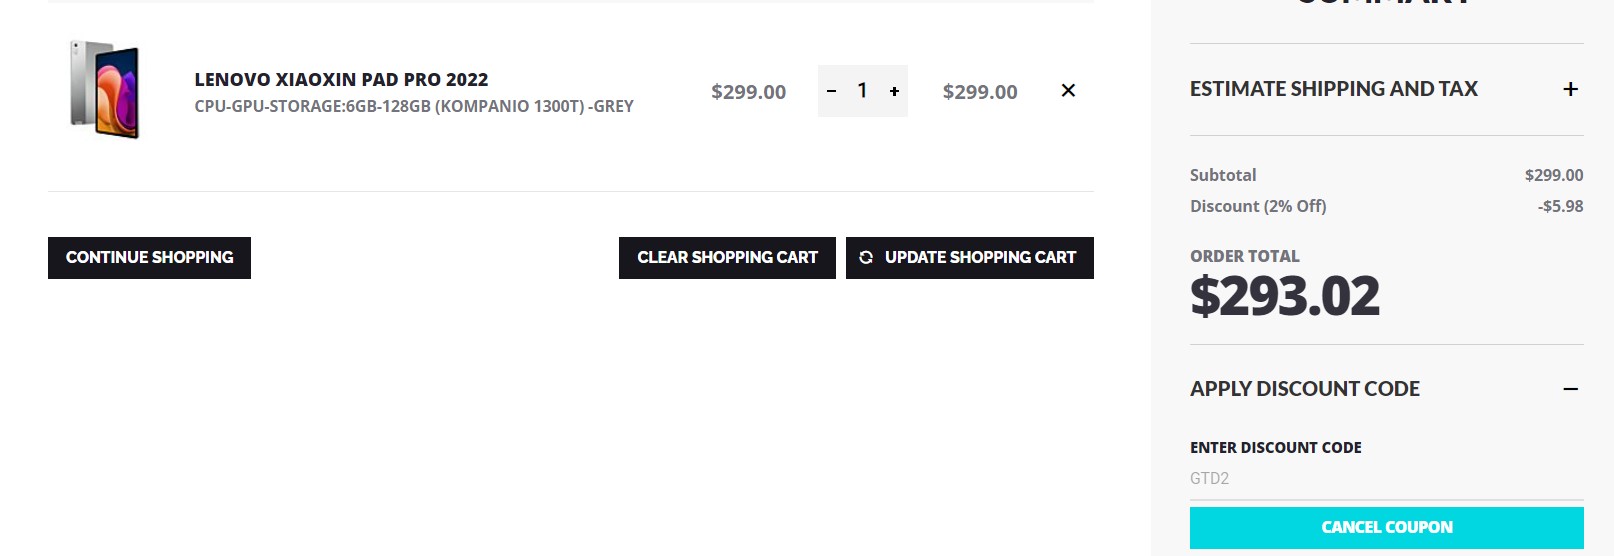Decrease quantity with the minus button
The image size is (1614, 556).
pos(831,91)
